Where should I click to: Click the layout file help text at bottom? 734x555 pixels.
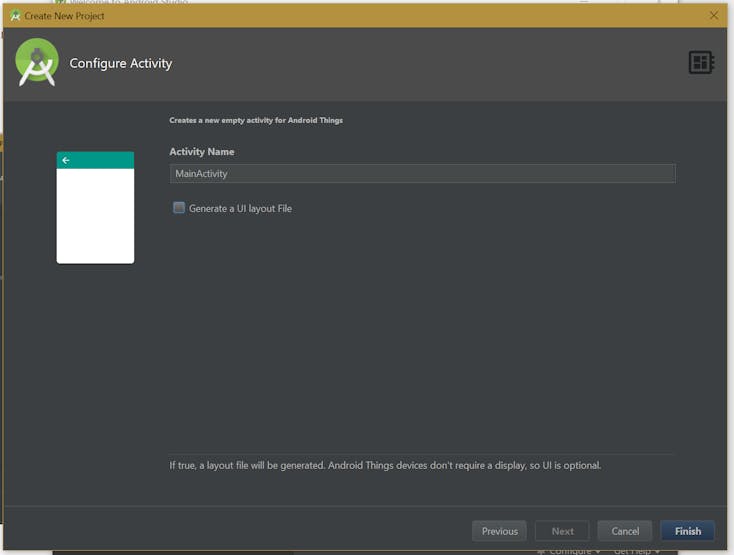pyautogui.click(x=385, y=466)
